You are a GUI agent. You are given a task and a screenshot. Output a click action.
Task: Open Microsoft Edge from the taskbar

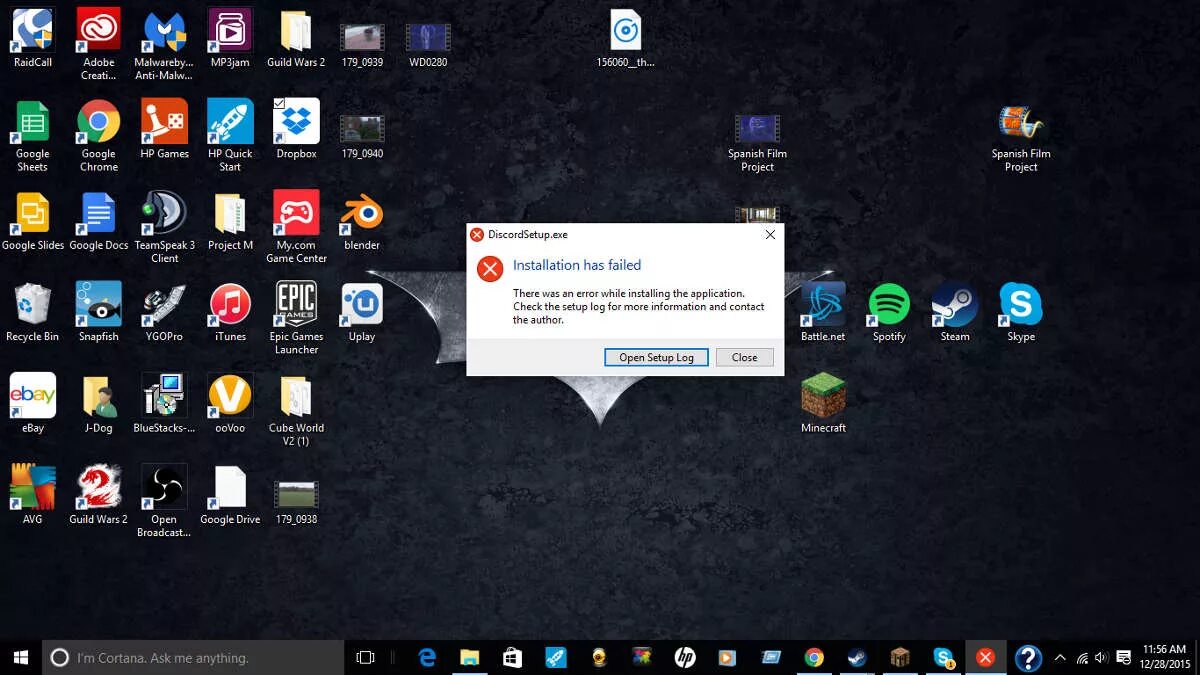point(428,657)
